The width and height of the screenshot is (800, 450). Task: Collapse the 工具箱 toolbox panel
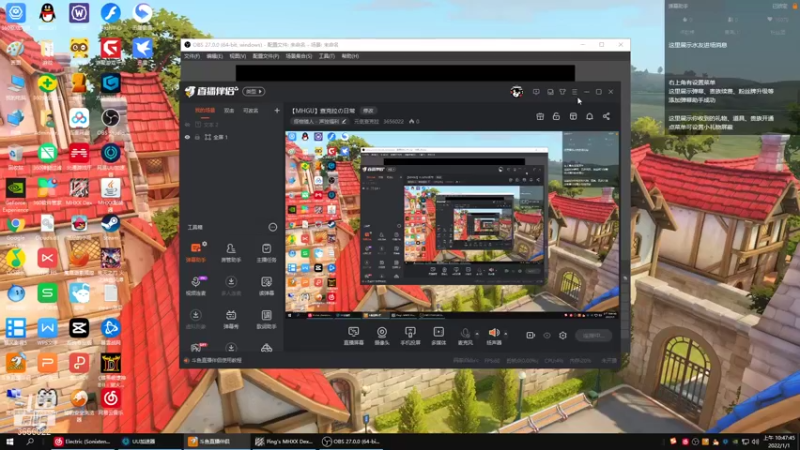273,227
